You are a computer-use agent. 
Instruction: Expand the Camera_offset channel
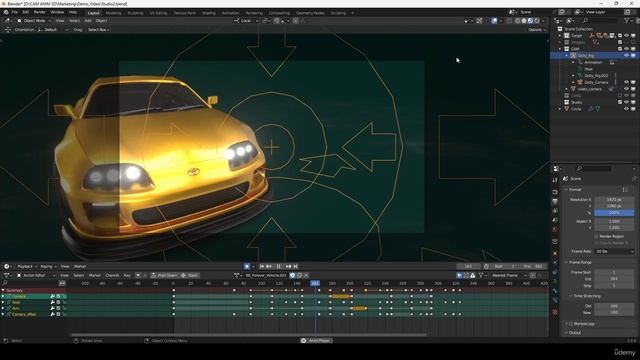3,315
